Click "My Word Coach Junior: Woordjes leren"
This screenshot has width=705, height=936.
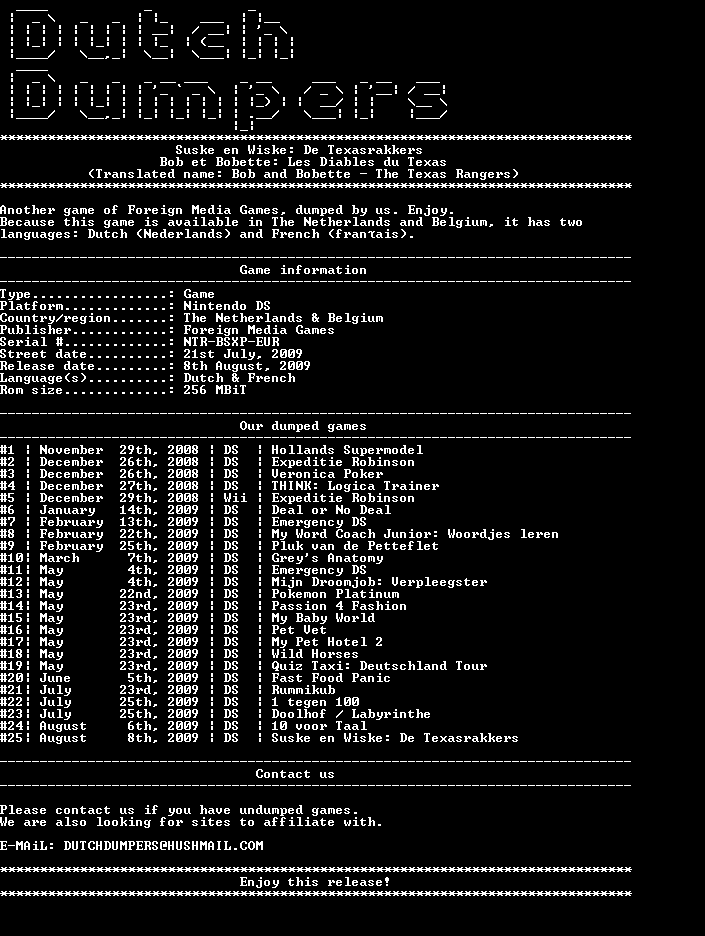point(415,534)
